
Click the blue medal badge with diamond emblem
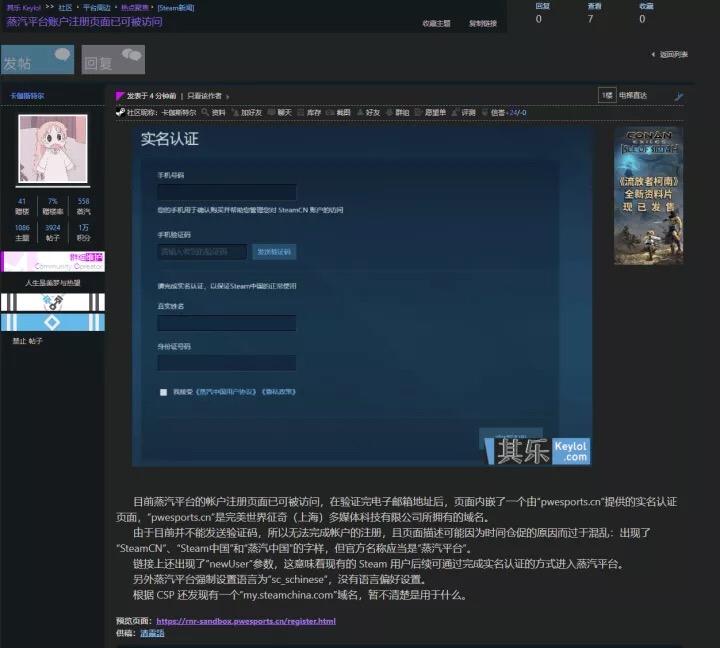pos(53,322)
